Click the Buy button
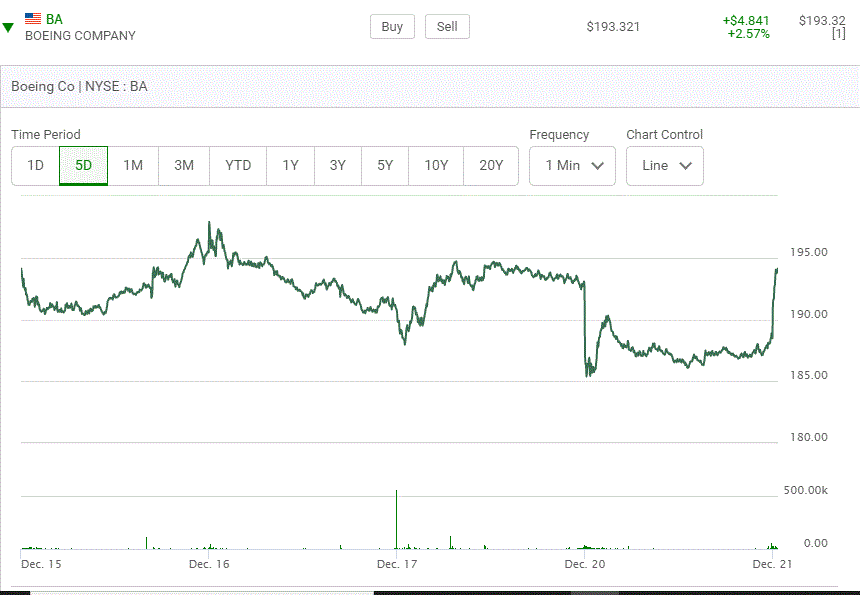This screenshot has width=860, height=595. point(392,27)
